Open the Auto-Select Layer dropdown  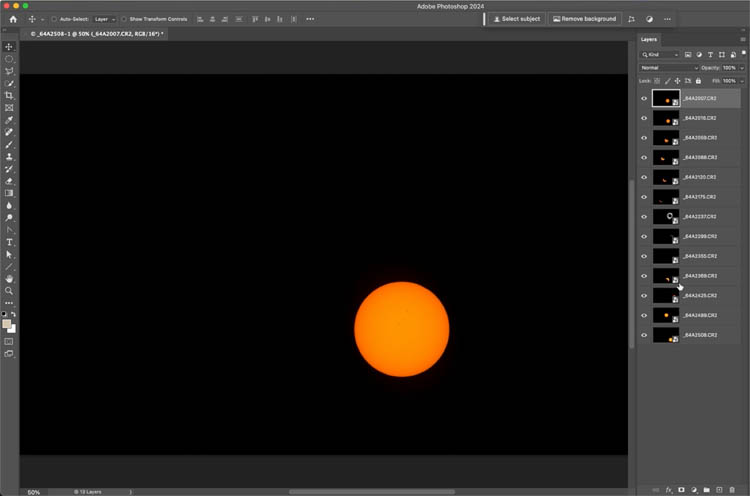(104, 19)
